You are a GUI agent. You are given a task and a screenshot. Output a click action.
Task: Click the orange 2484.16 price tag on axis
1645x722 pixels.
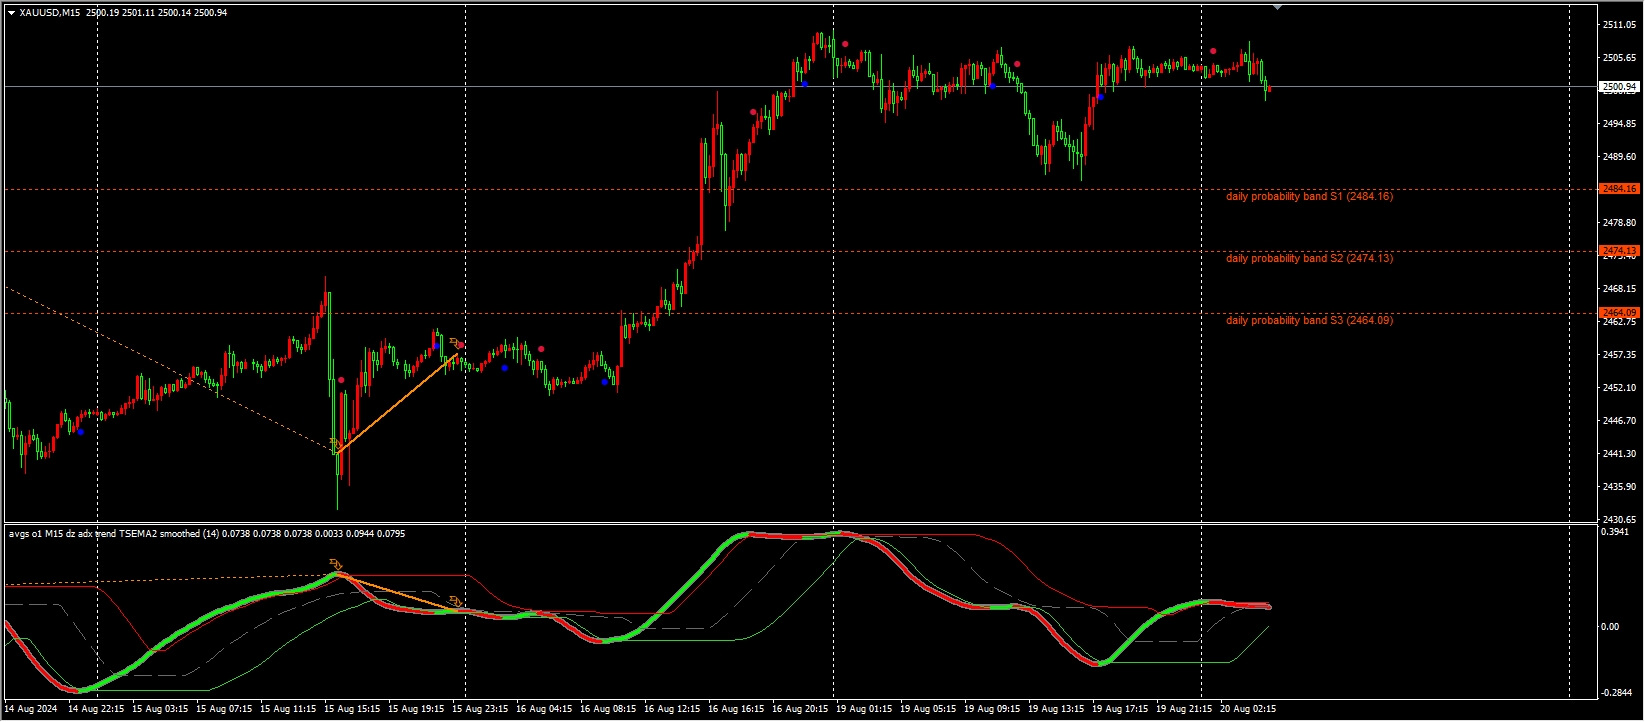(x=1619, y=189)
